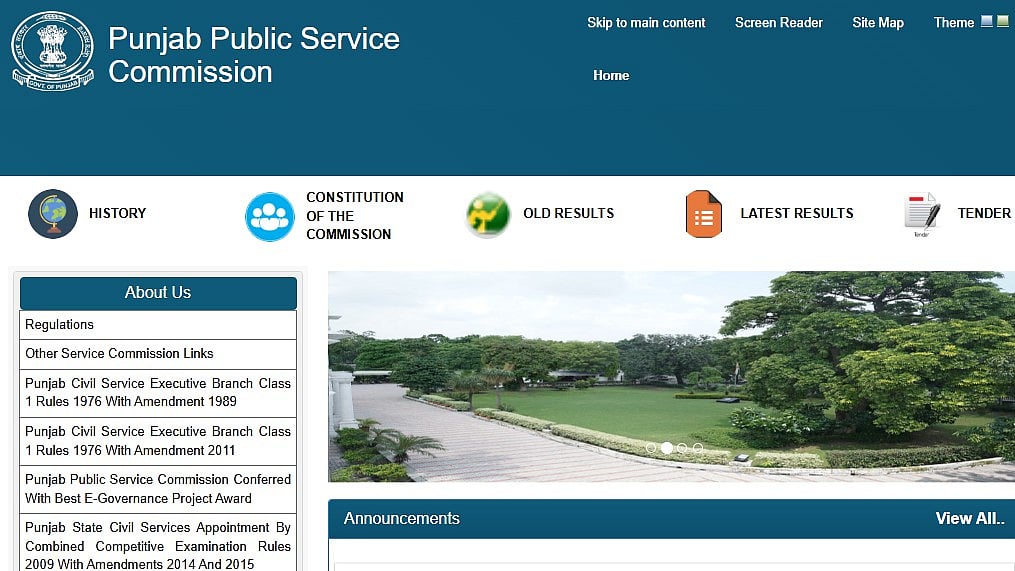Image resolution: width=1015 pixels, height=571 pixels.
Task: Click the Latest Results orange document icon
Action: [703, 214]
